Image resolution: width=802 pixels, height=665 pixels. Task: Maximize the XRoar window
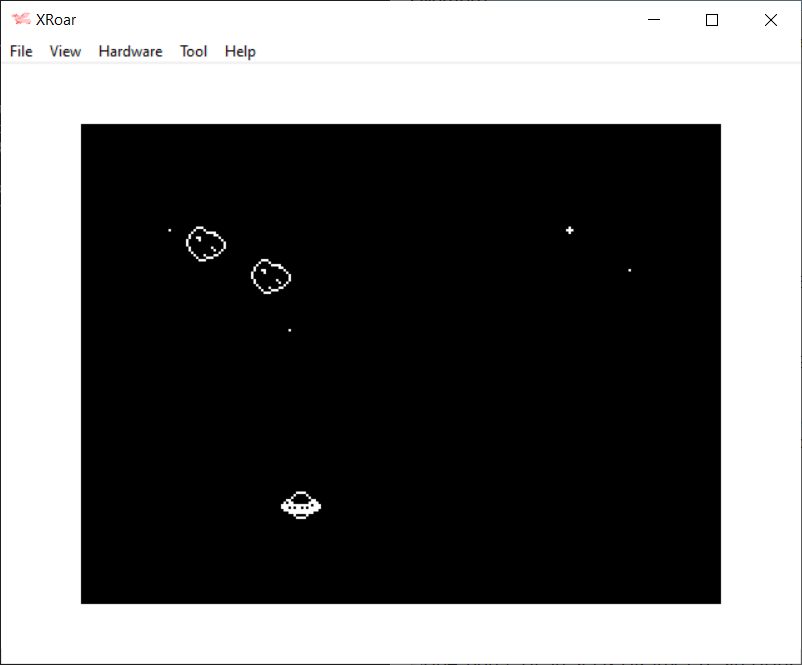point(712,20)
